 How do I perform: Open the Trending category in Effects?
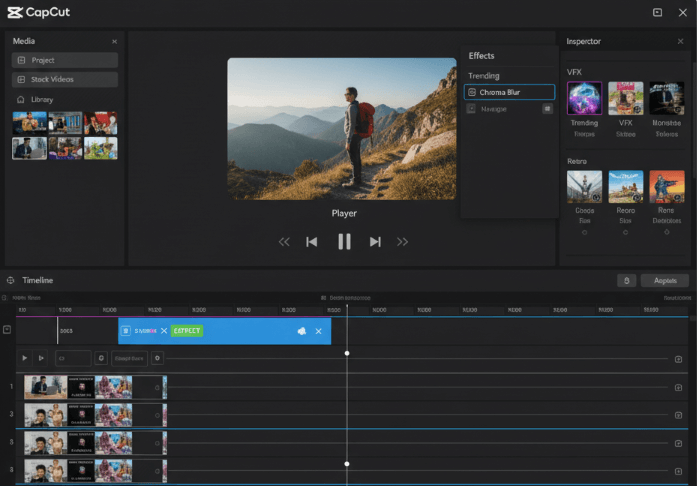point(484,76)
